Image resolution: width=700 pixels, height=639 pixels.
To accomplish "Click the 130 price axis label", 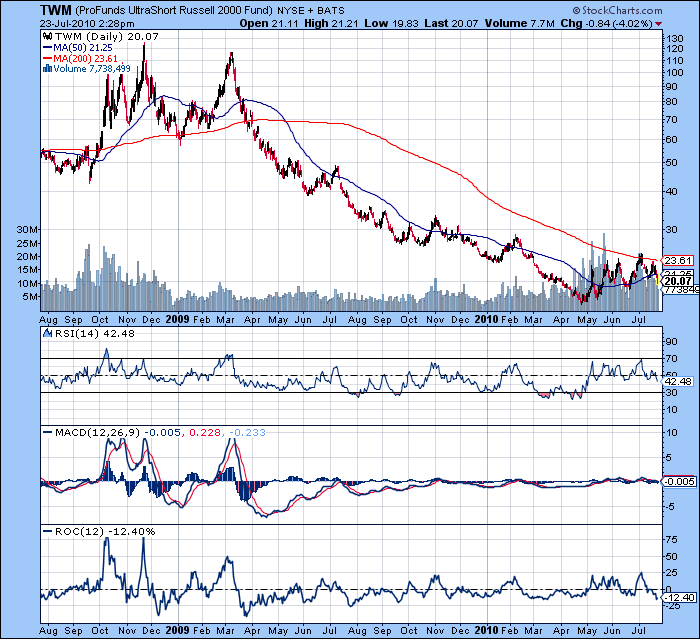I will tap(675, 39).
